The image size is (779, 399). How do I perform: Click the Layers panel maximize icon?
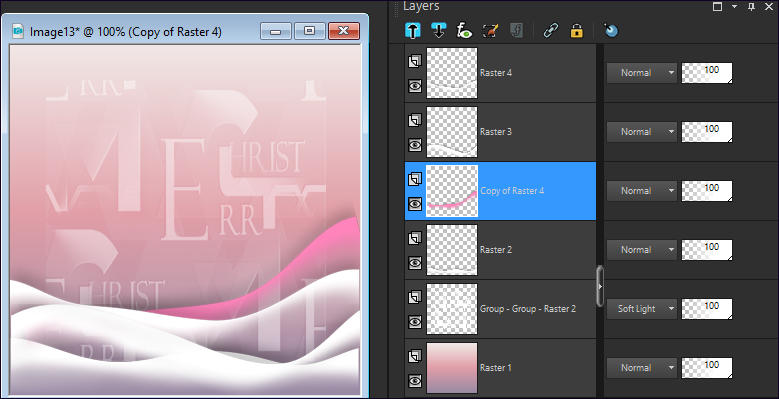tap(717, 6)
